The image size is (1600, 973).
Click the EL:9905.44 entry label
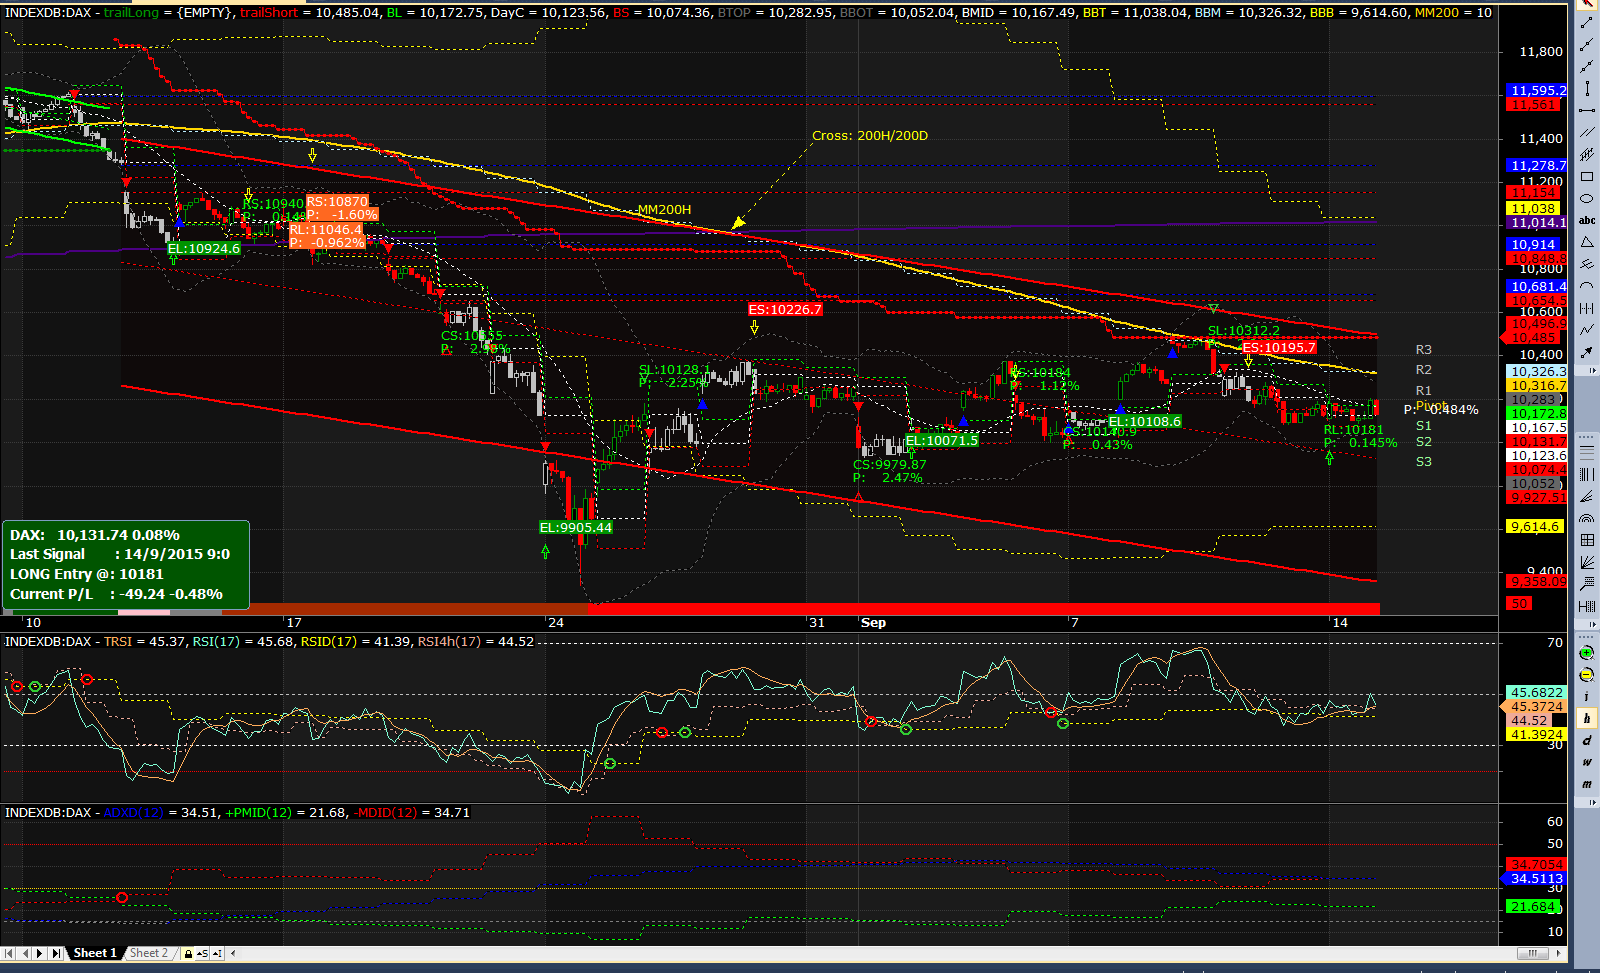(x=576, y=527)
